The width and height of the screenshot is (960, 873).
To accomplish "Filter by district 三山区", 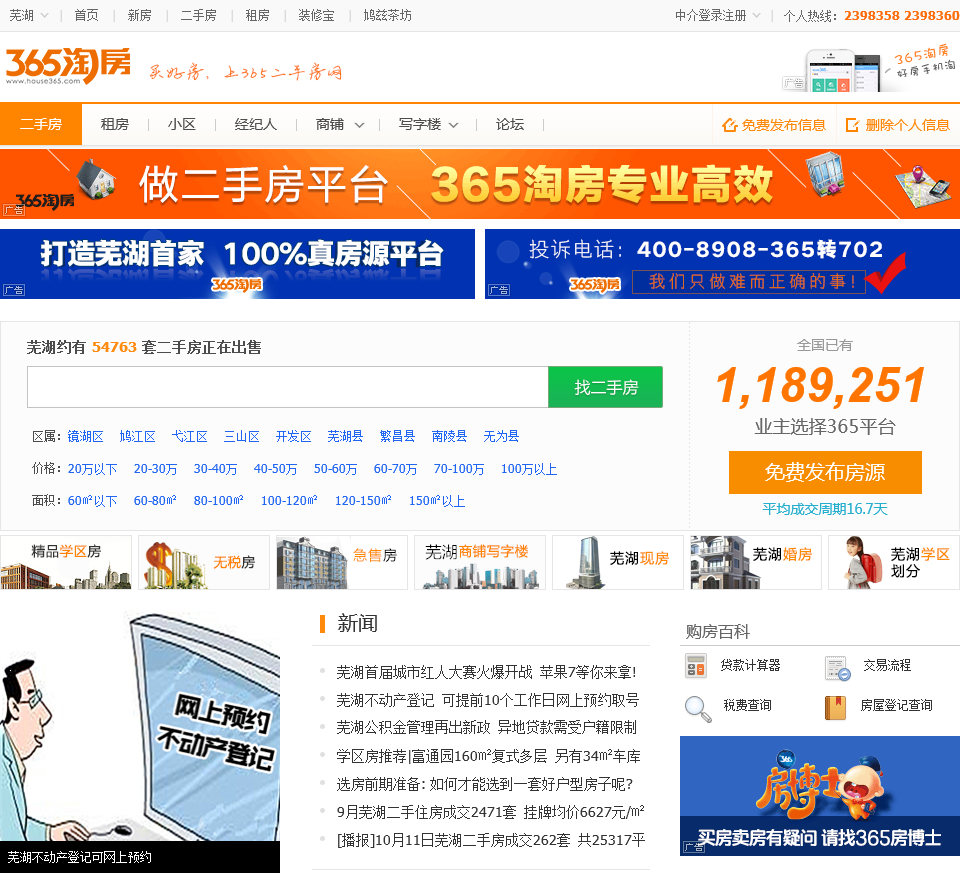I will 241,436.
